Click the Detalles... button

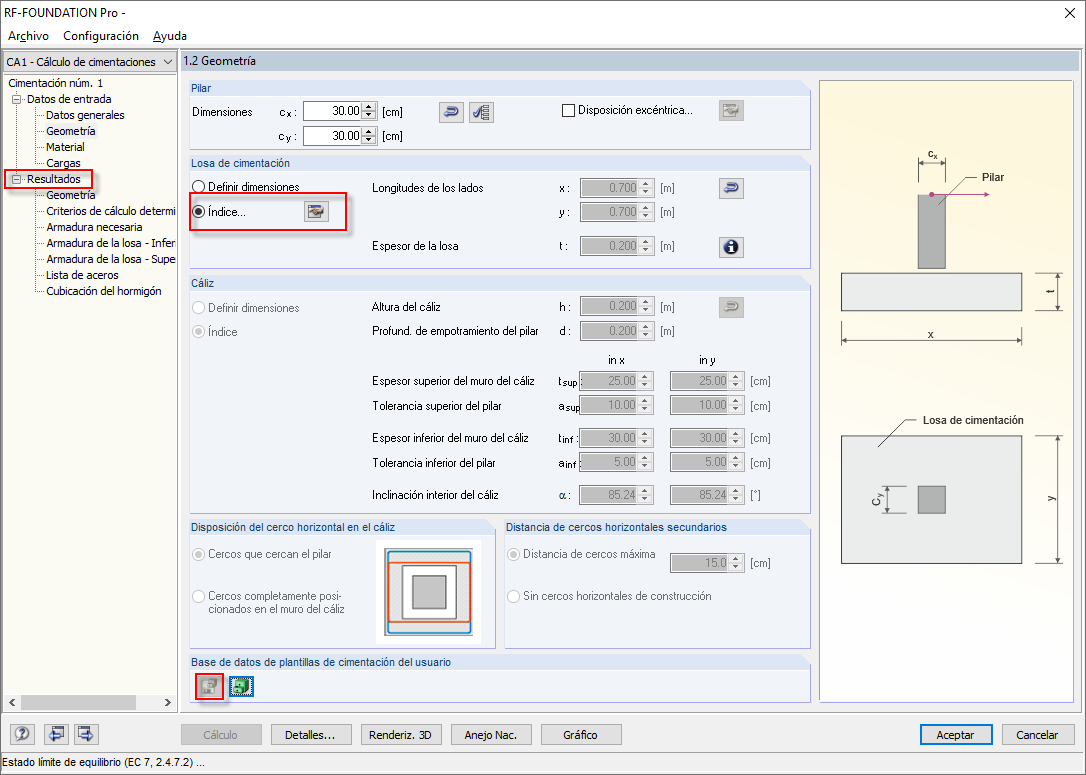tap(310, 735)
